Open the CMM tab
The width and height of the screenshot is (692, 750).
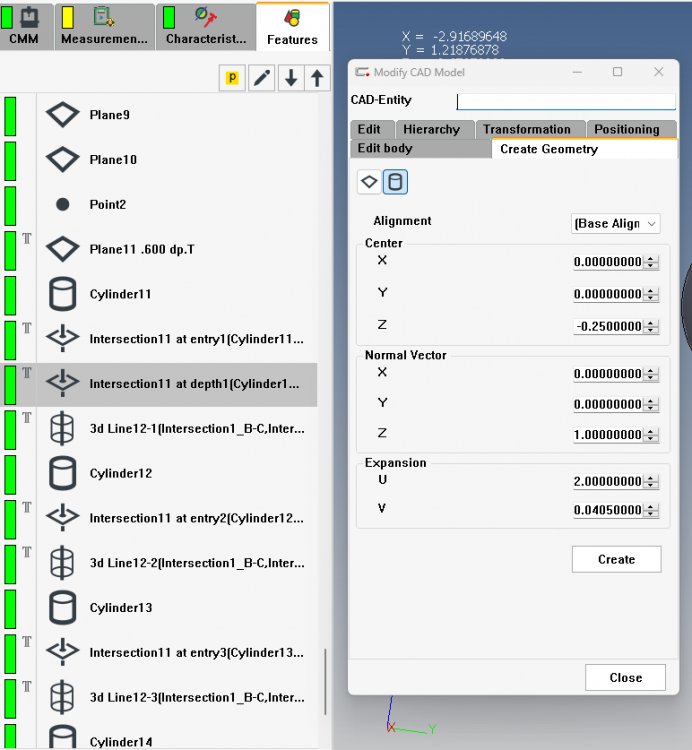tap(26, 26)
